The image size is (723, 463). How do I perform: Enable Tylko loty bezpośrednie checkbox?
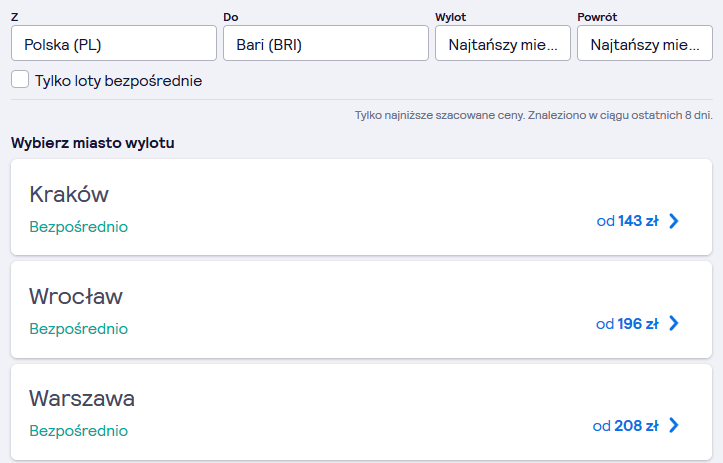pyautogui.click(x=20, y=79)
